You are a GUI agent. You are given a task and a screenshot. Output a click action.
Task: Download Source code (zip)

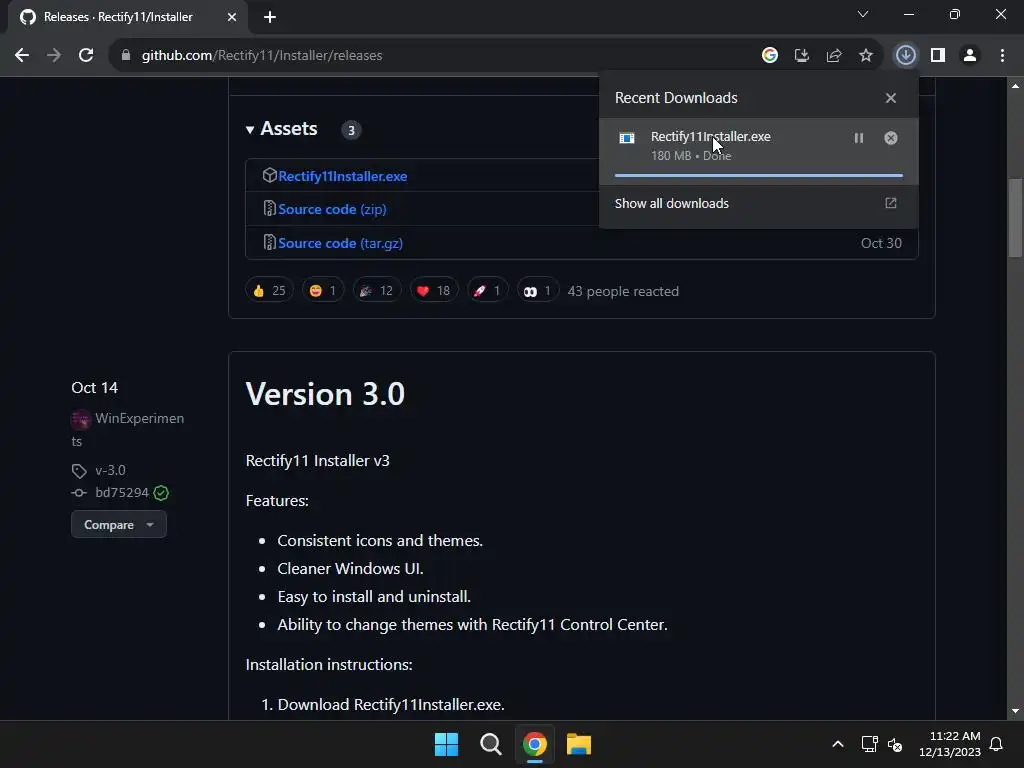point(332,209)
